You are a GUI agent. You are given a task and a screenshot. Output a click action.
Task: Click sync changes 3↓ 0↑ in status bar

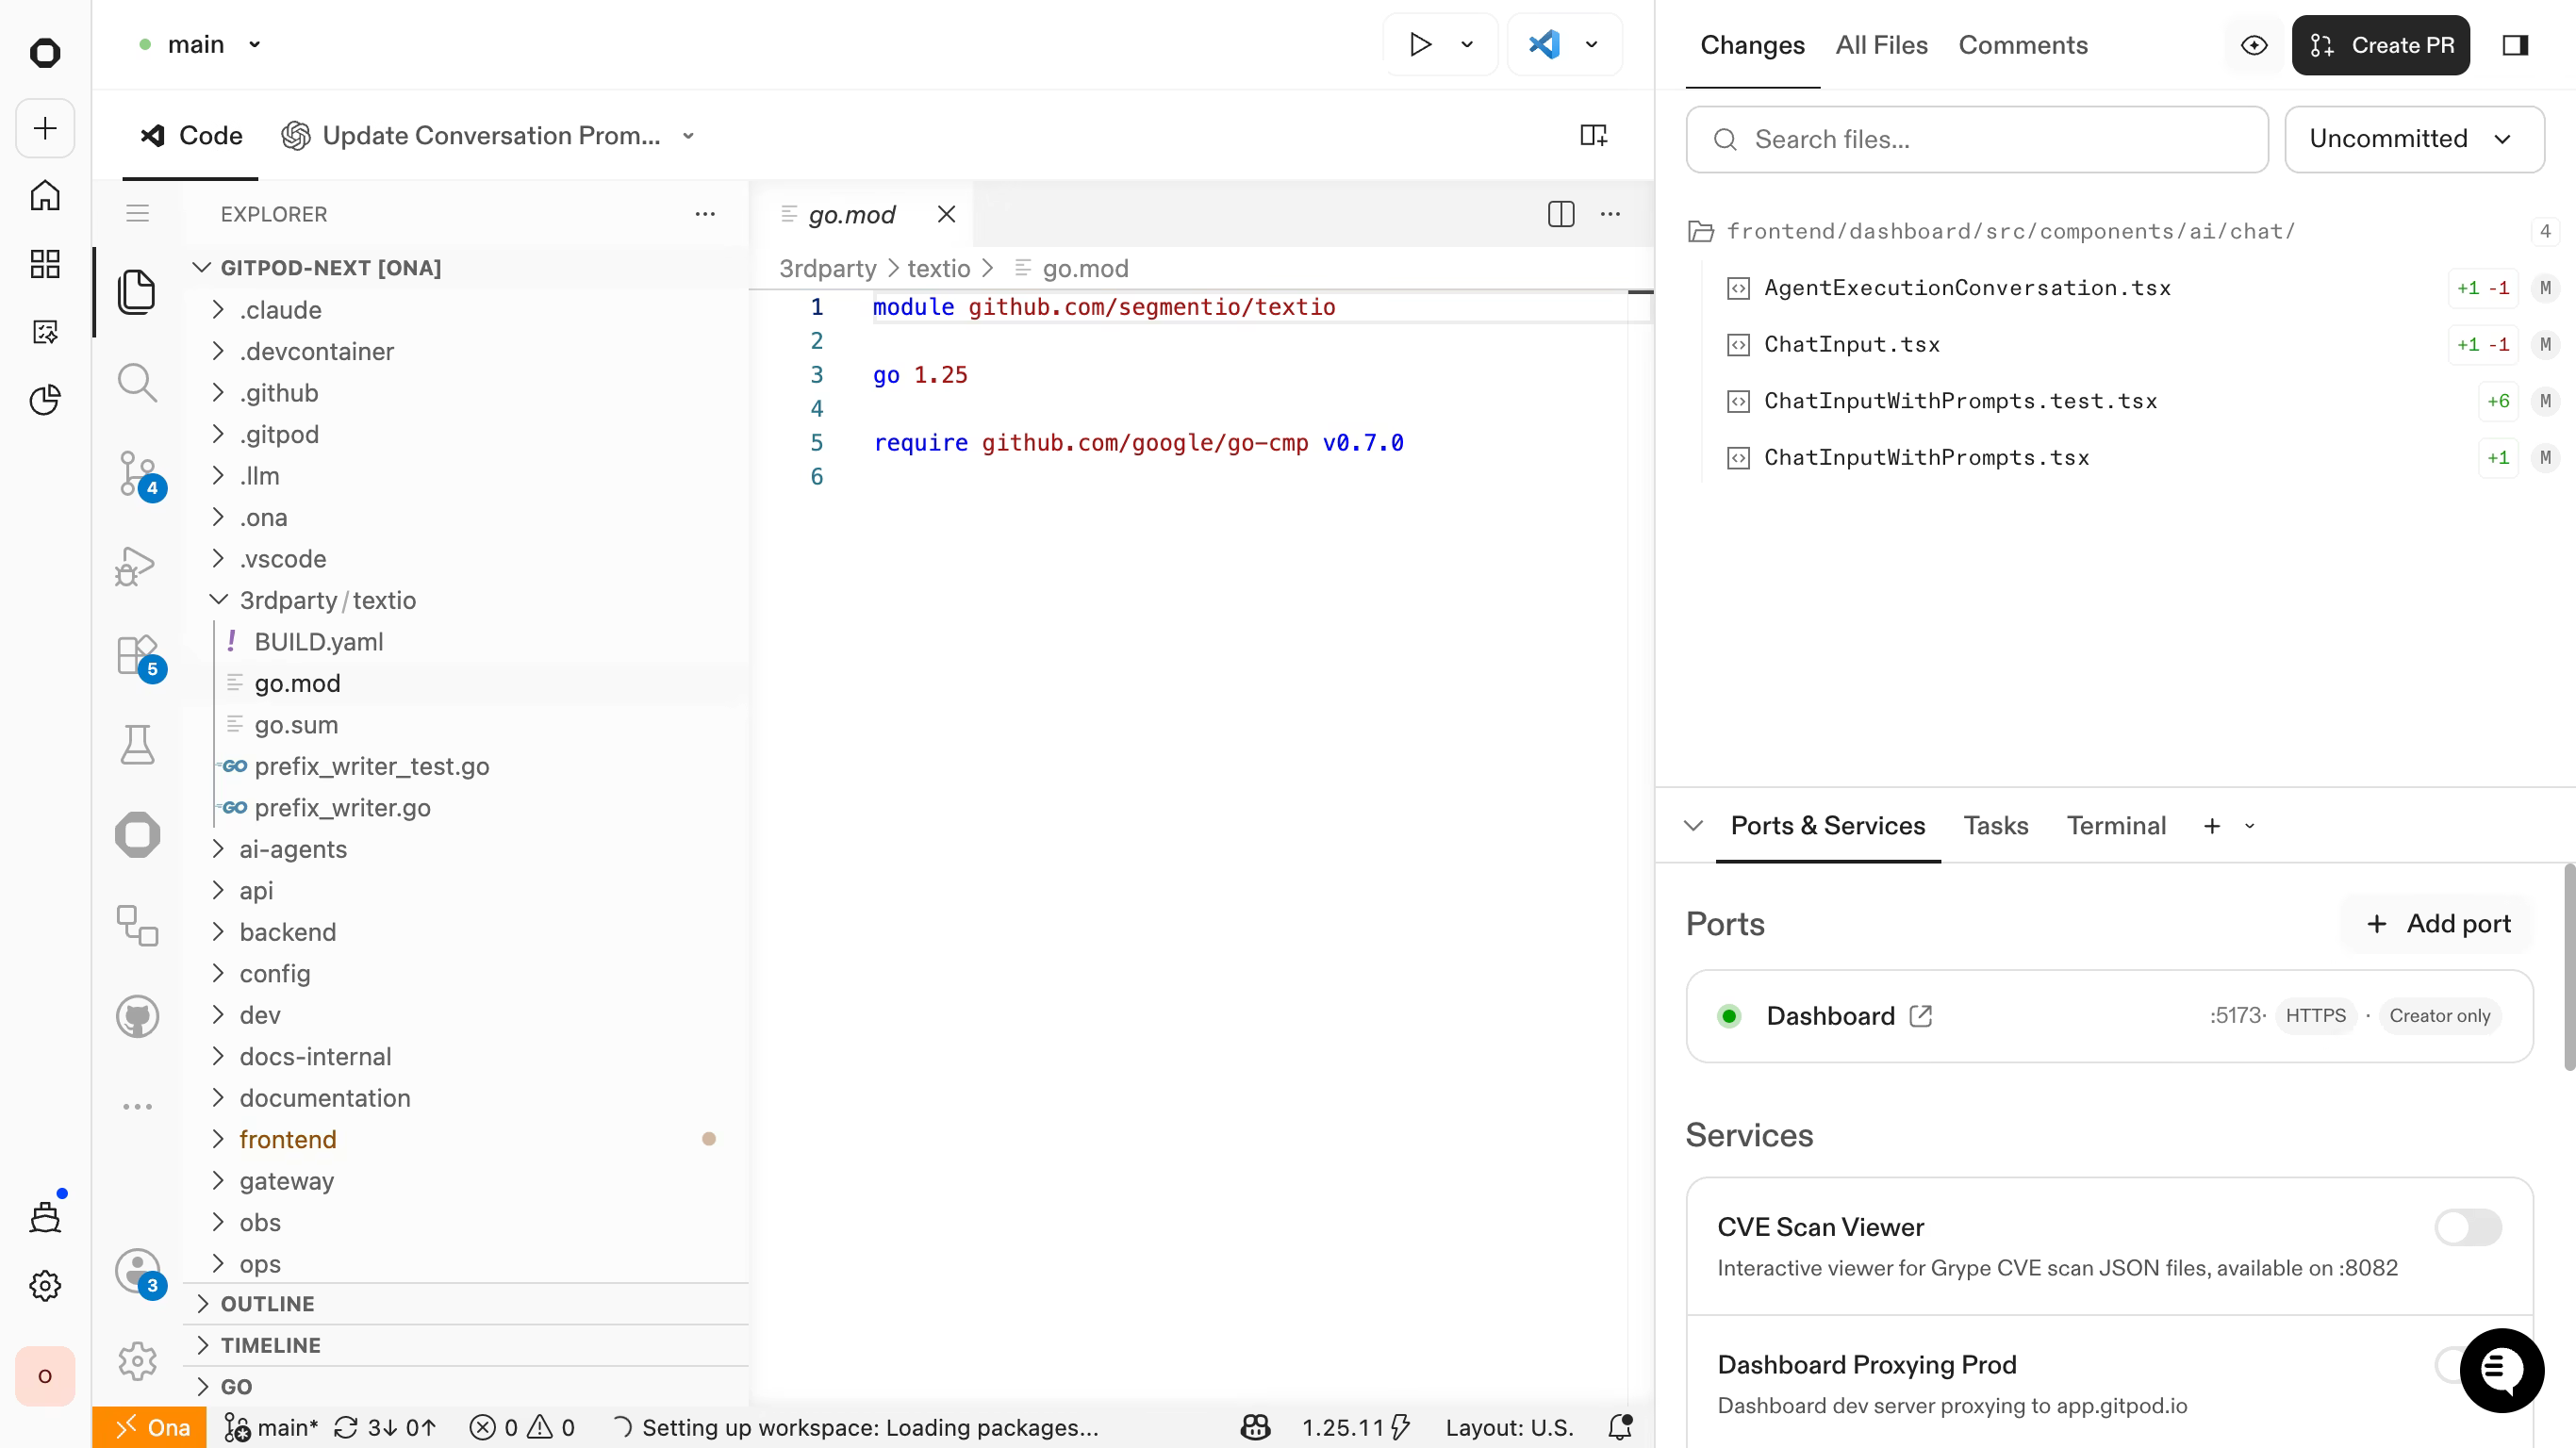coord(385,1428)
